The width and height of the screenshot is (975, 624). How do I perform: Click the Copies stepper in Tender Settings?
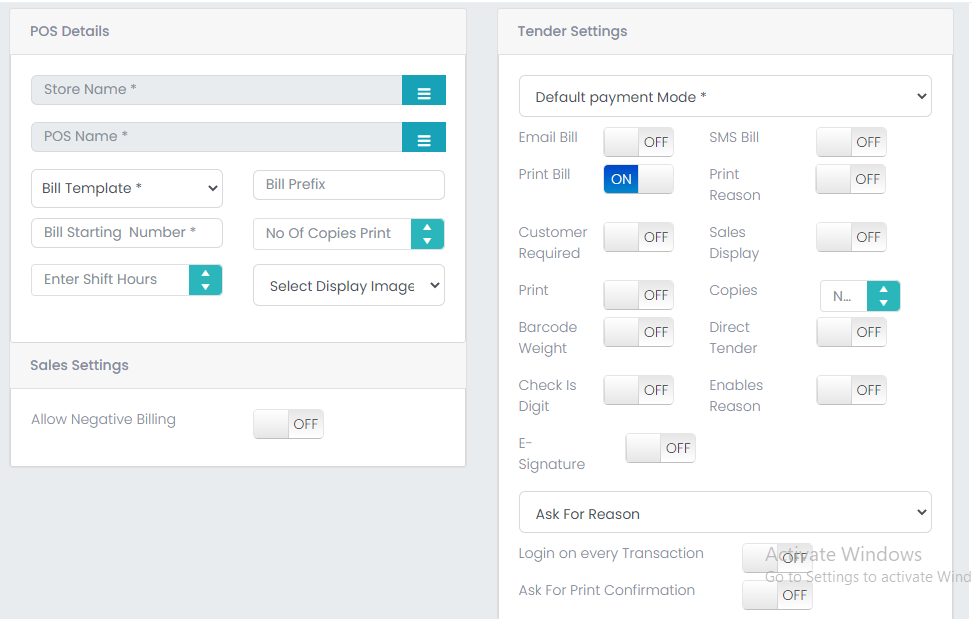tap(884, 296)
